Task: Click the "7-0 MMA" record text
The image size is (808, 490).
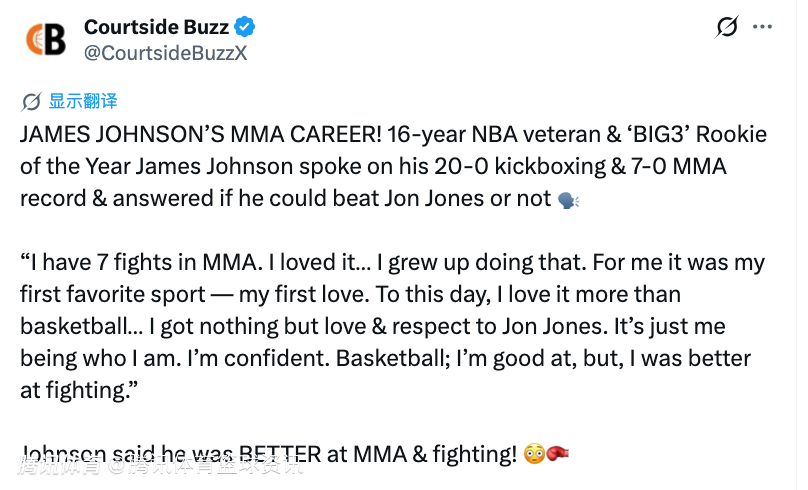Action: point(679,166)
